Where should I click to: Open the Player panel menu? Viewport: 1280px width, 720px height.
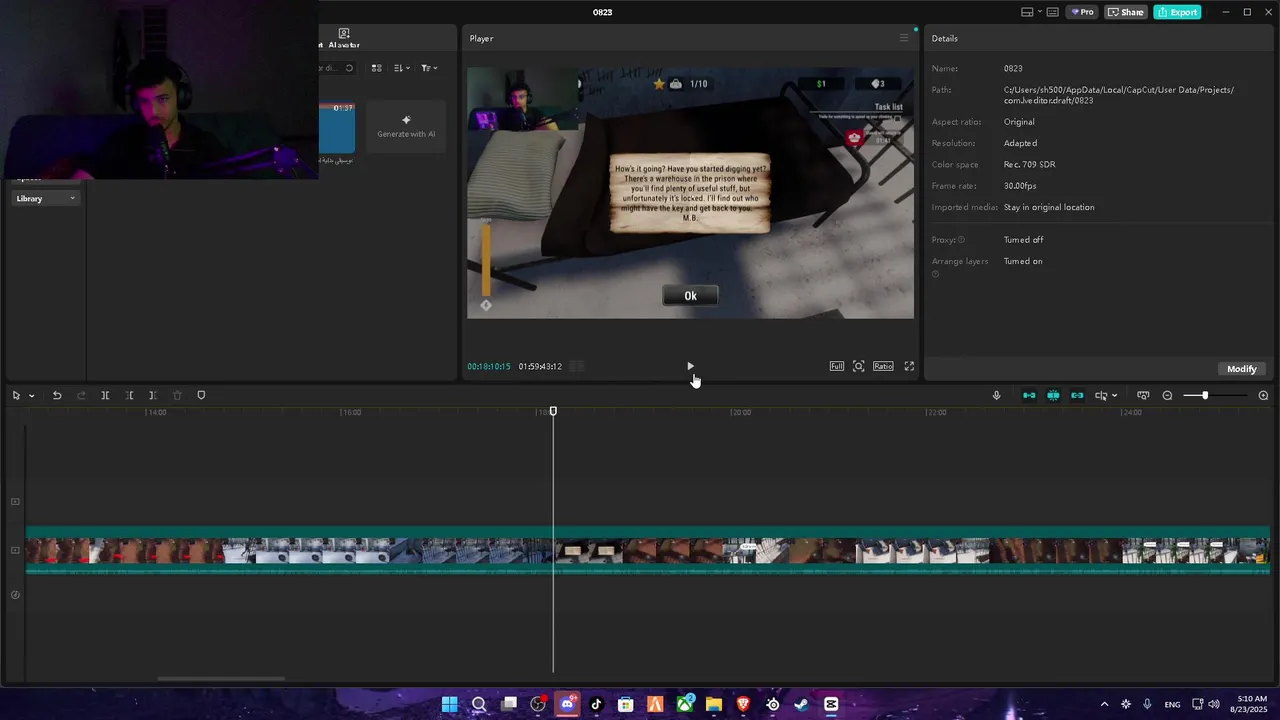point(904,38)
